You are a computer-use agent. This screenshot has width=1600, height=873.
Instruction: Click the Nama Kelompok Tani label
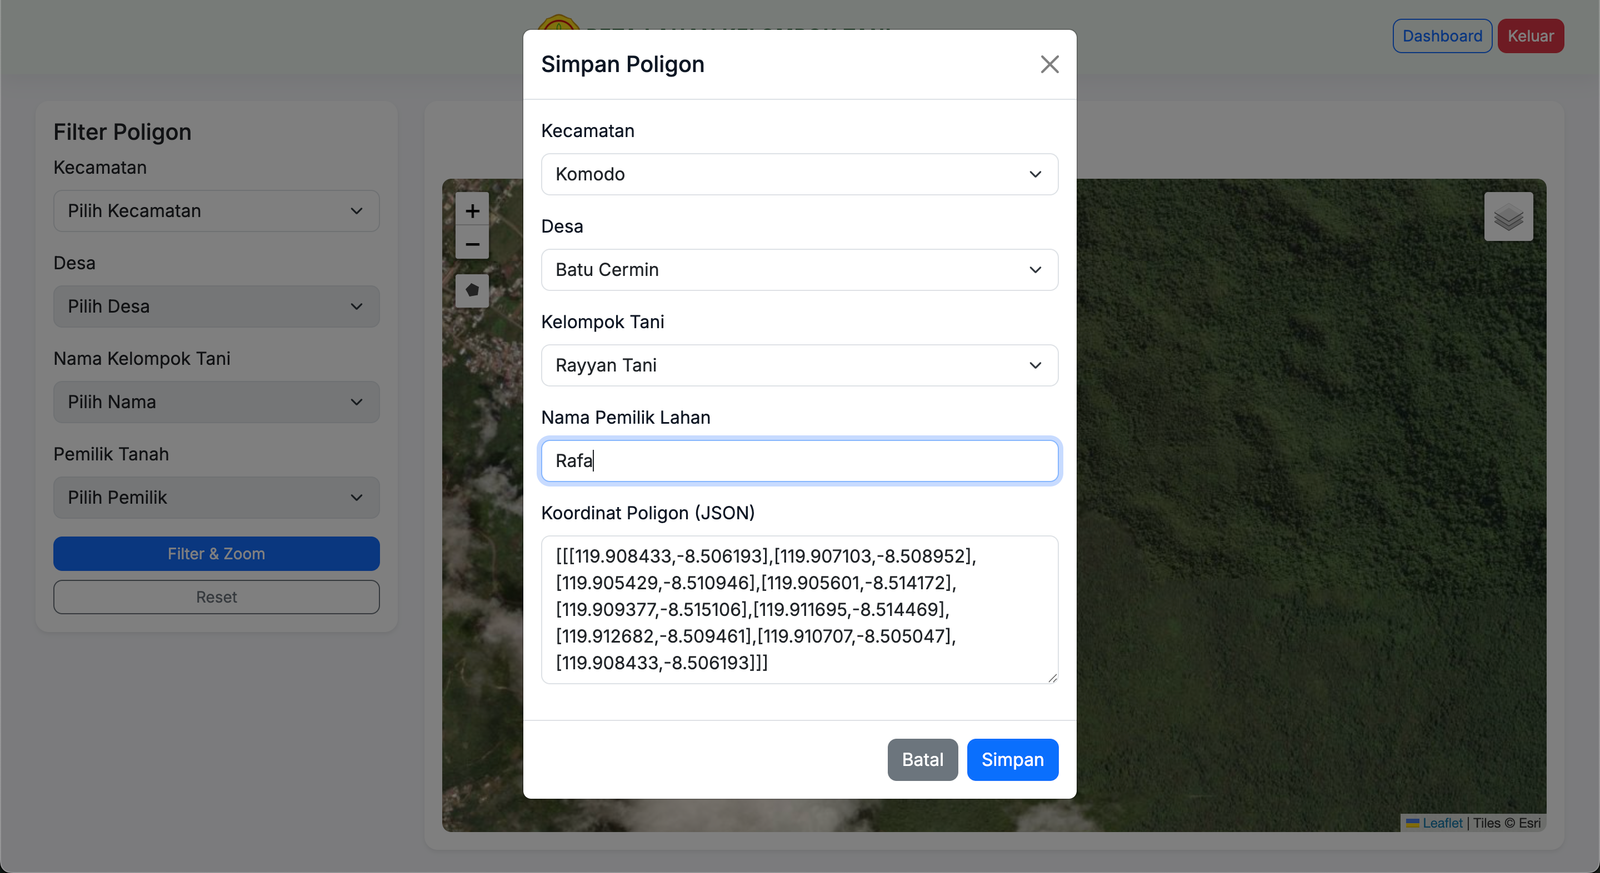point(142,359)
